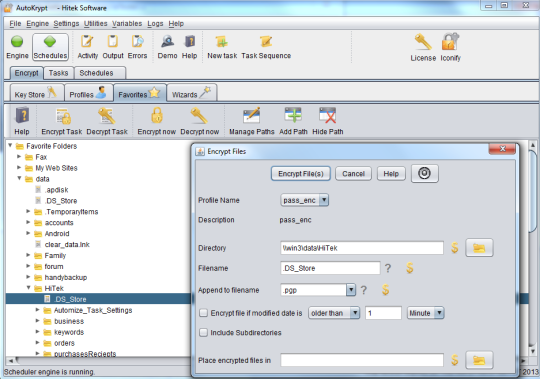Click the Directory input field
This screenshot has width=540, height=379.
(x=362, y=248)
